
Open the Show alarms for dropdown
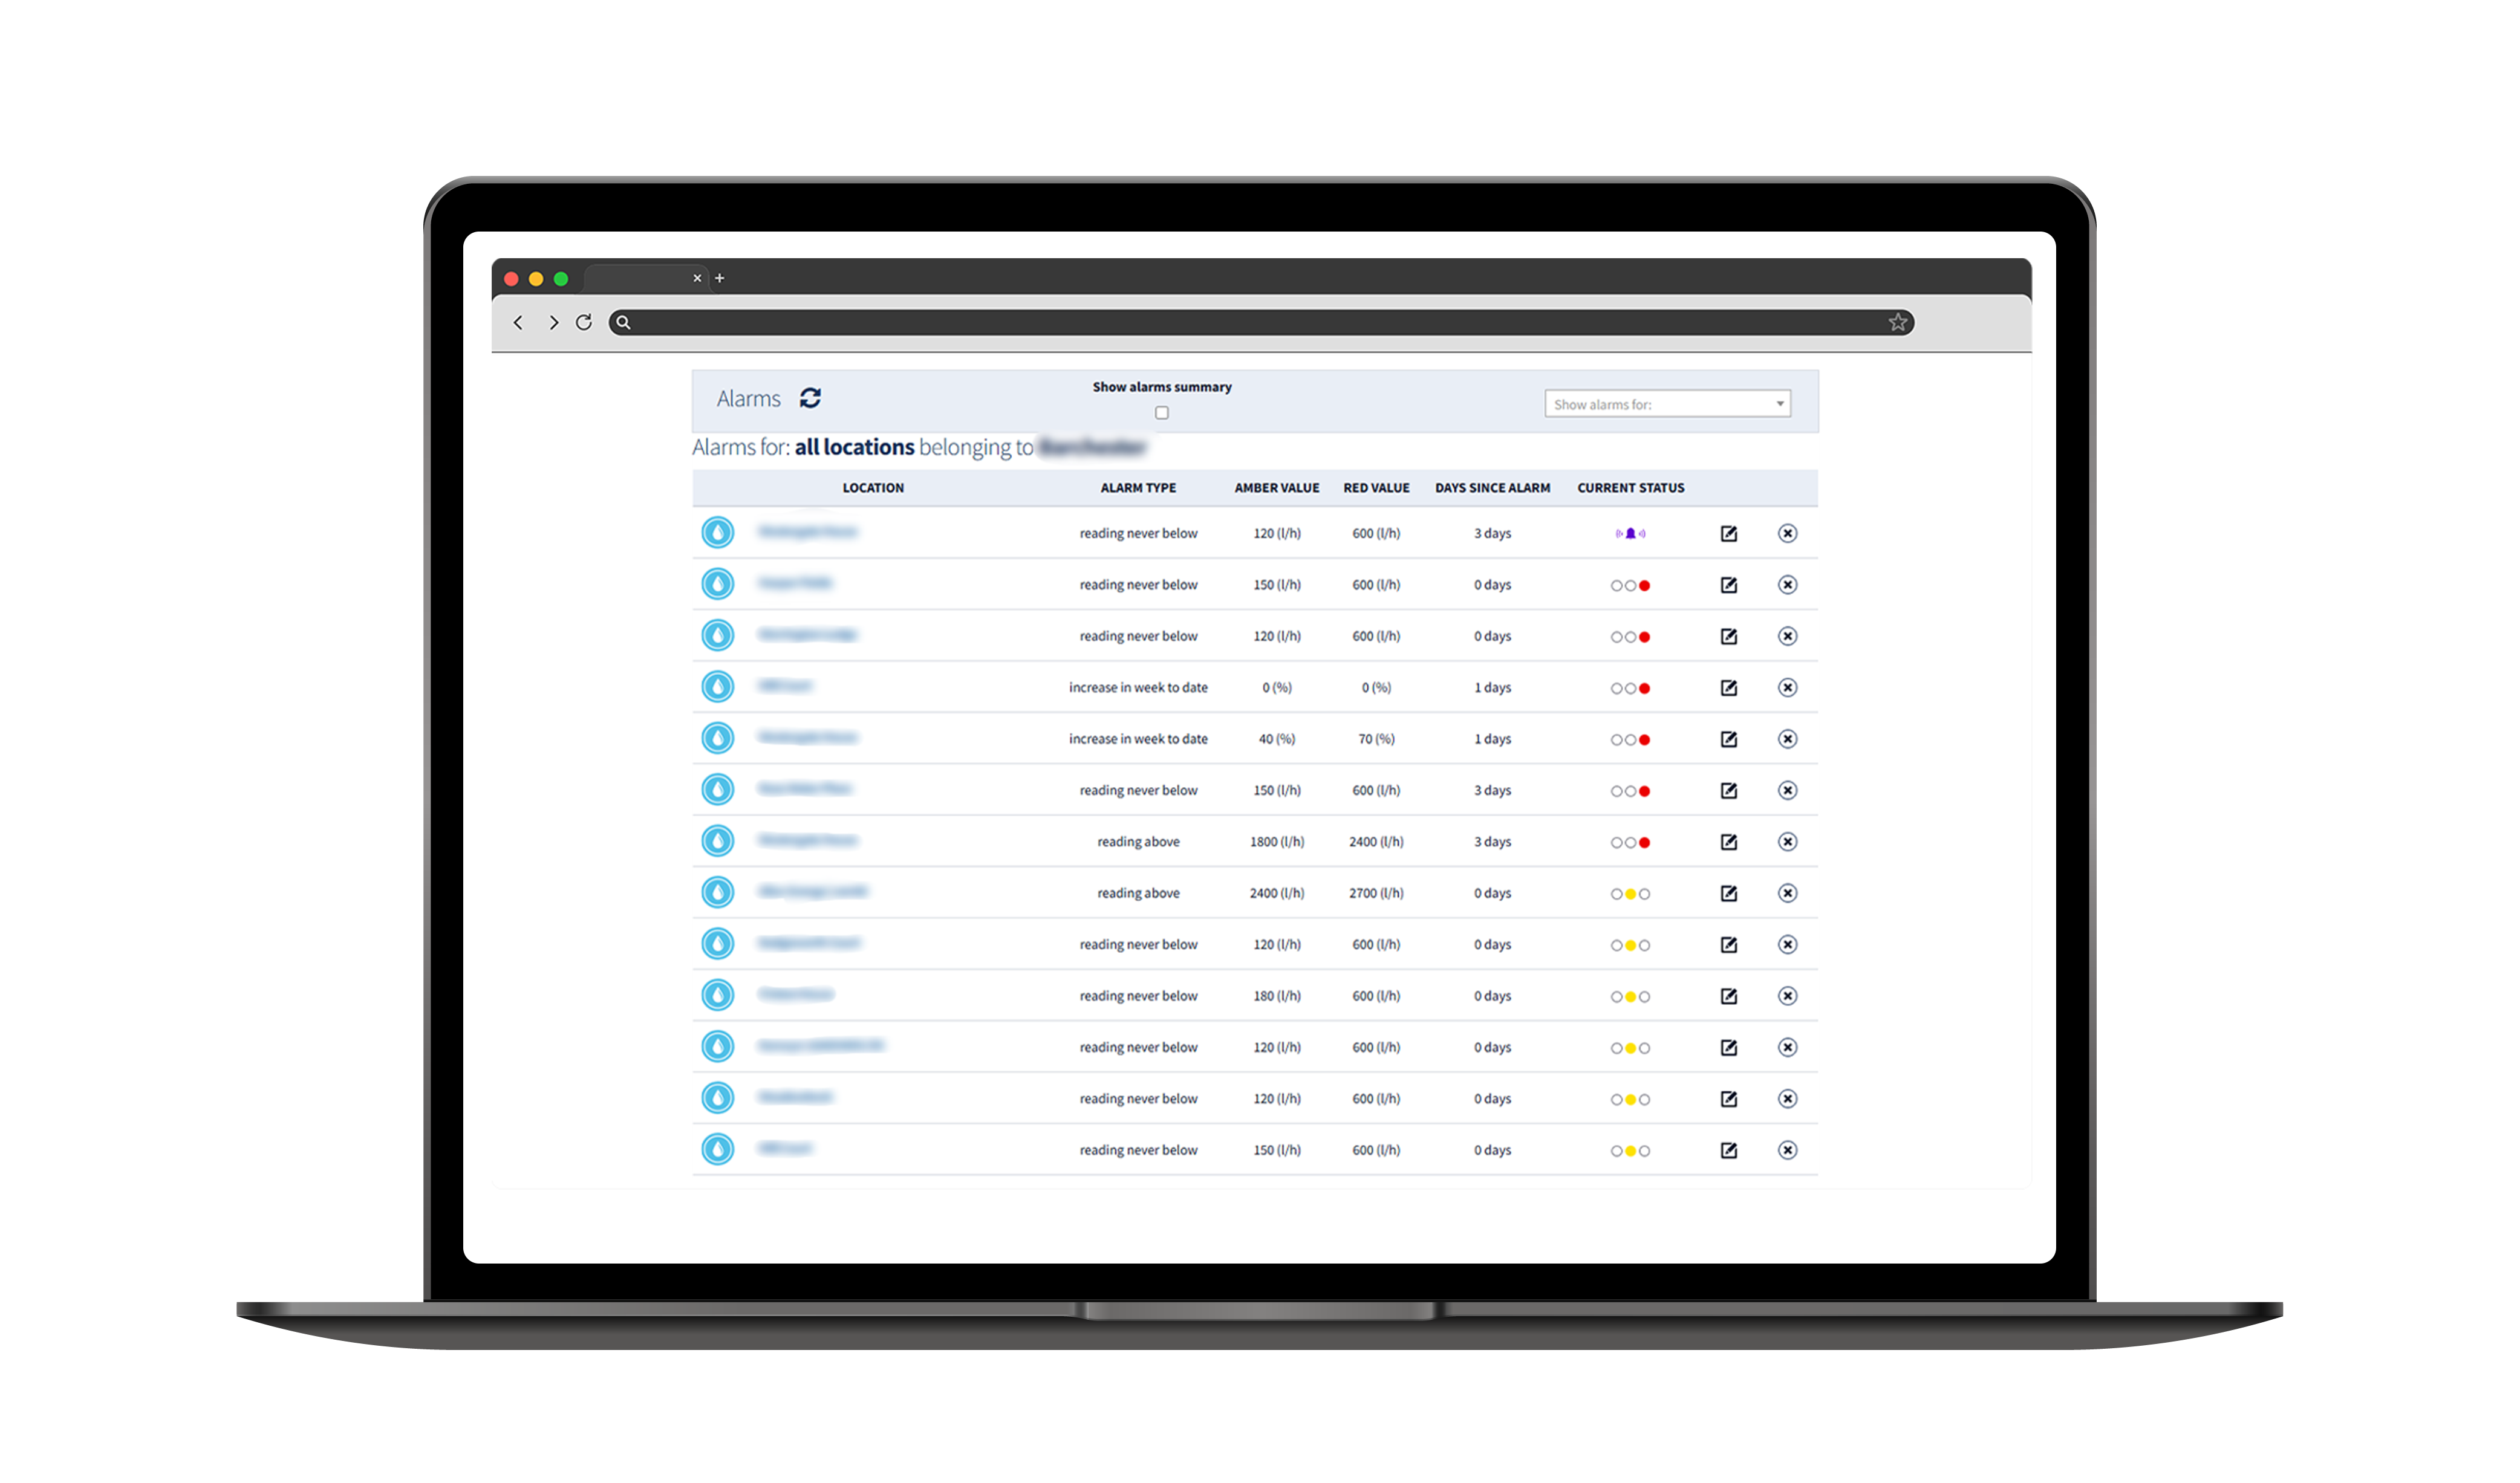pyautogui.click(x=1667, y=404)
